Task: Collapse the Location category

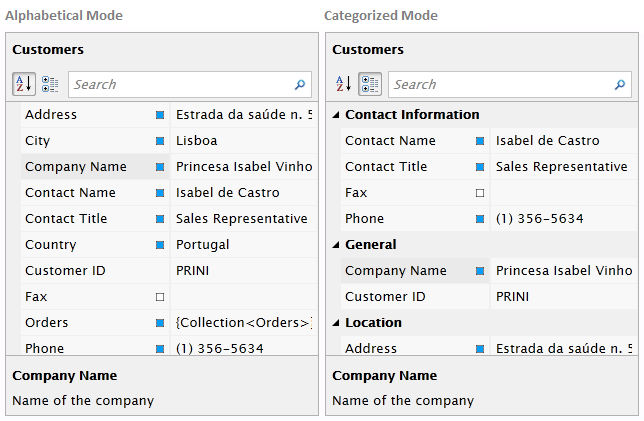Action: coord(336,323)
